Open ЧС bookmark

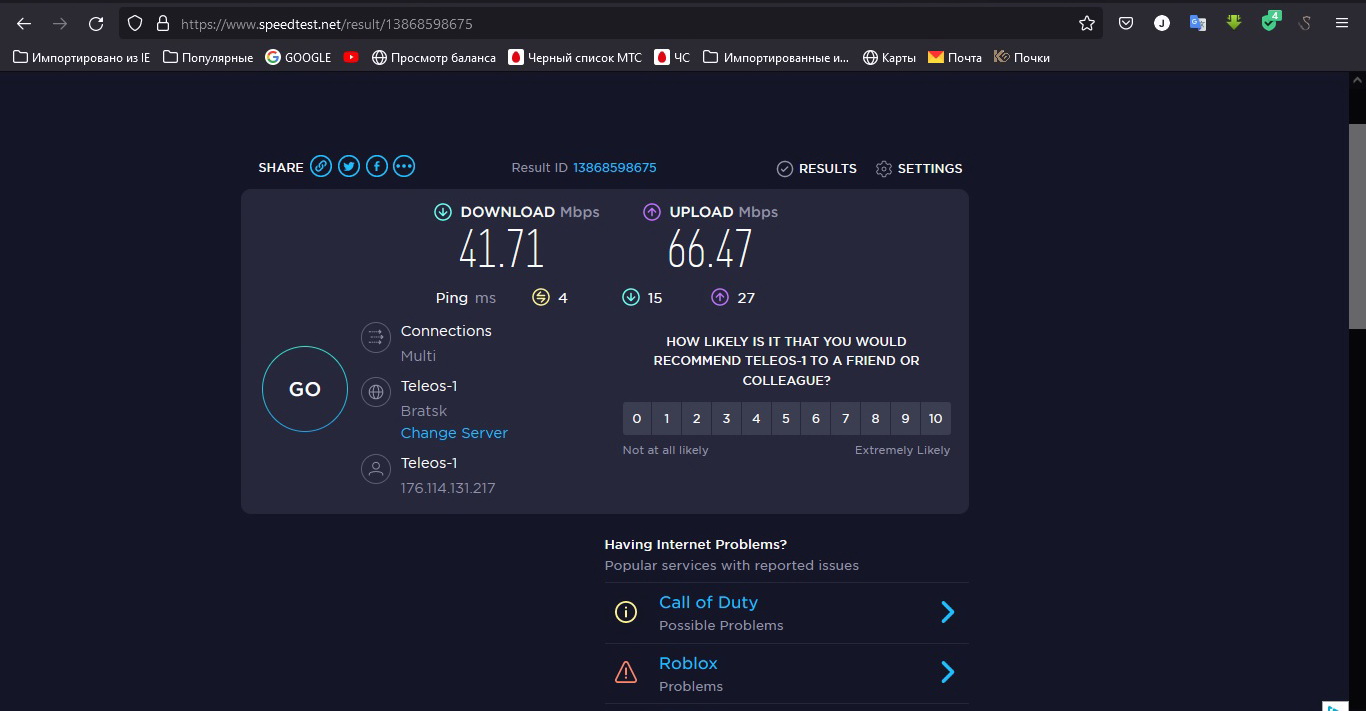click(x=673, y=58)
